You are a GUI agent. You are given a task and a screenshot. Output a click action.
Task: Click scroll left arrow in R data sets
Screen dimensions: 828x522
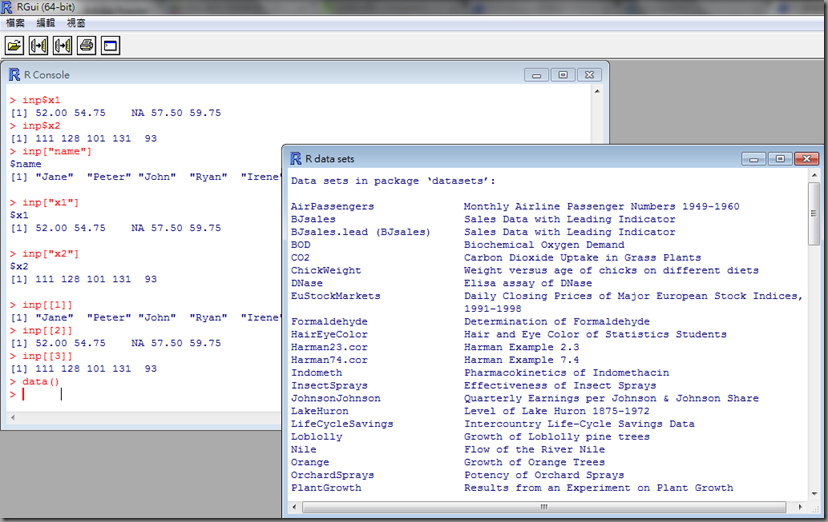pos(294,507)
